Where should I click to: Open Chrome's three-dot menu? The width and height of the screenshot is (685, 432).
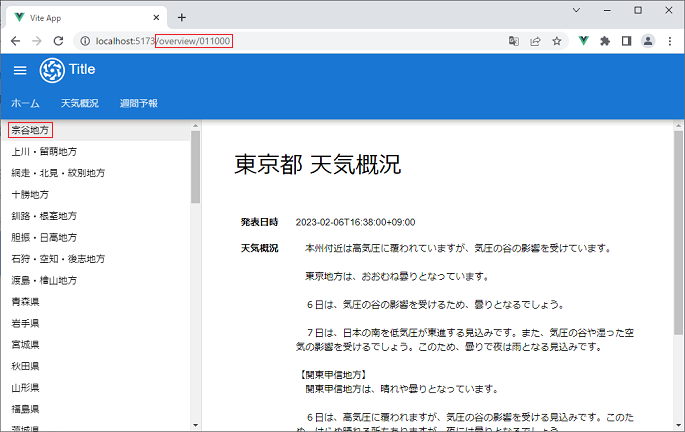(x=669, y=41)
